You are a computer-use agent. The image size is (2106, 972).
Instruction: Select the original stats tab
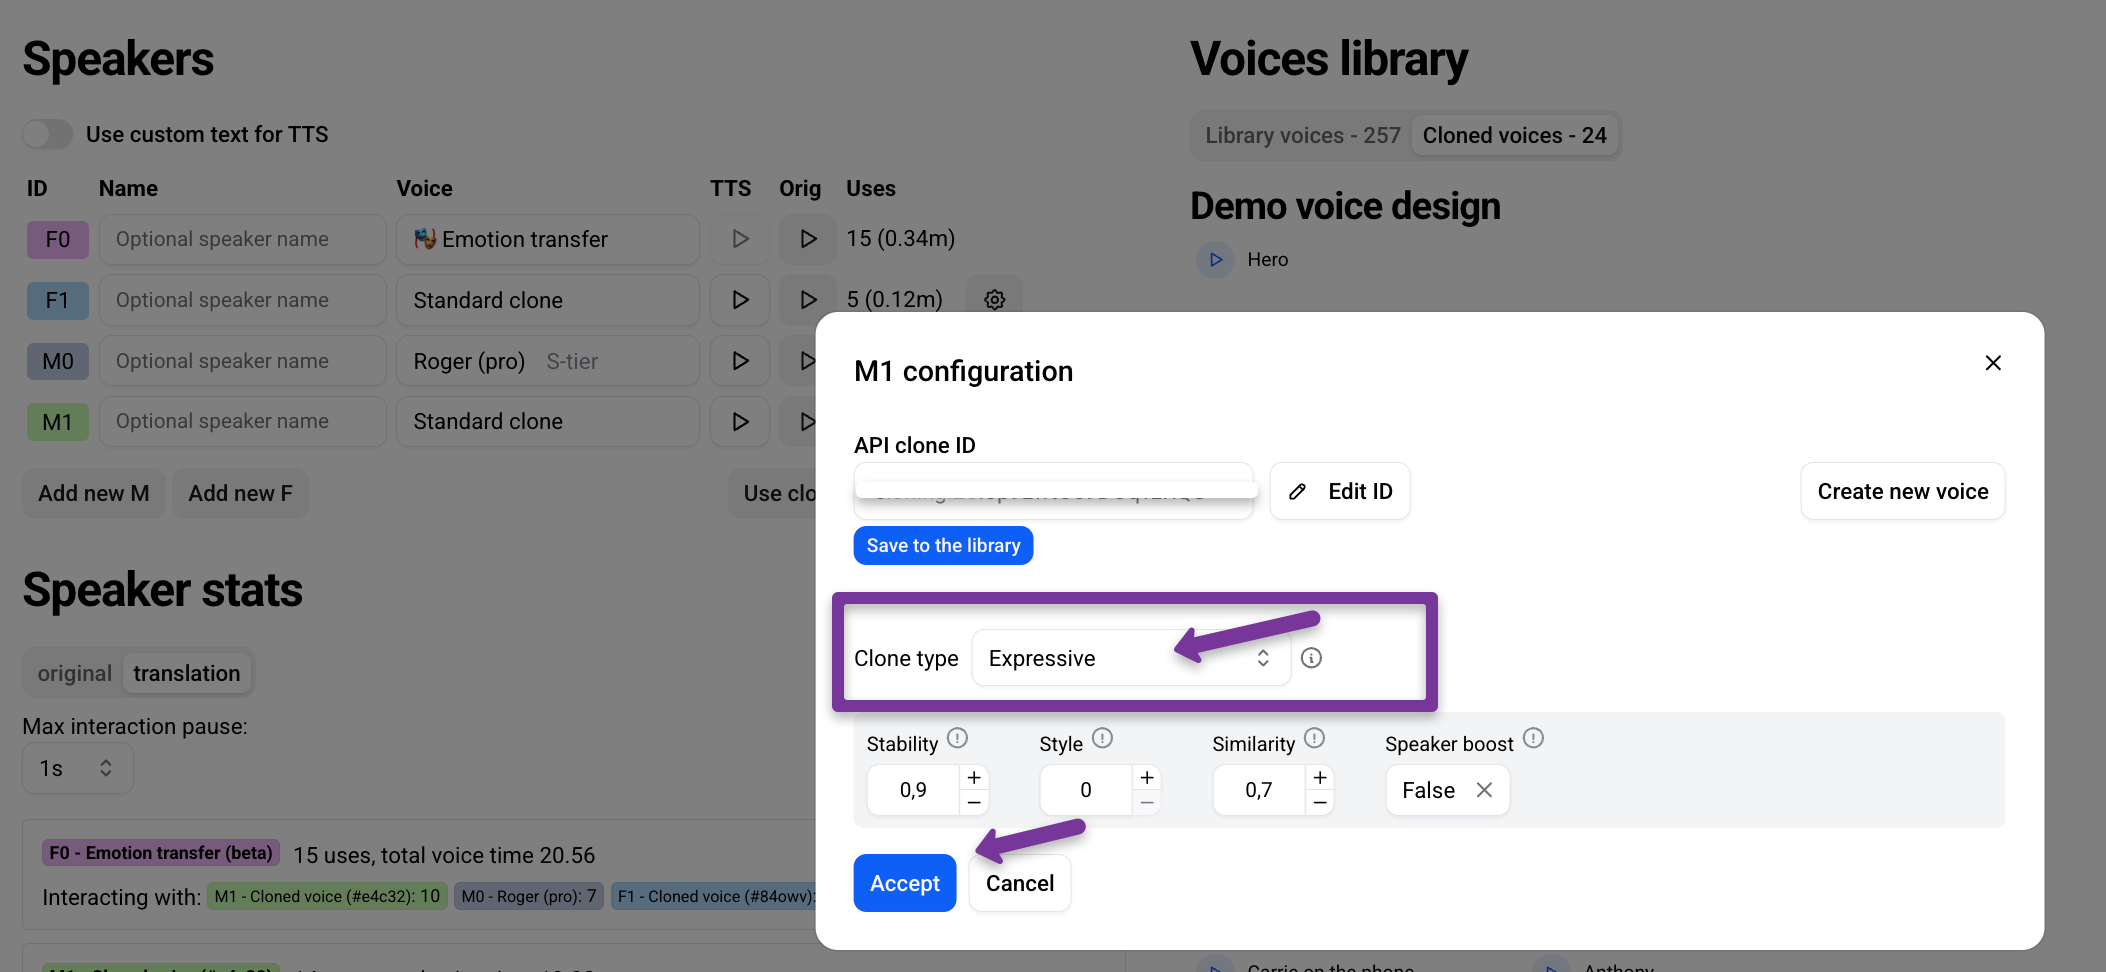tap(75, 673)
